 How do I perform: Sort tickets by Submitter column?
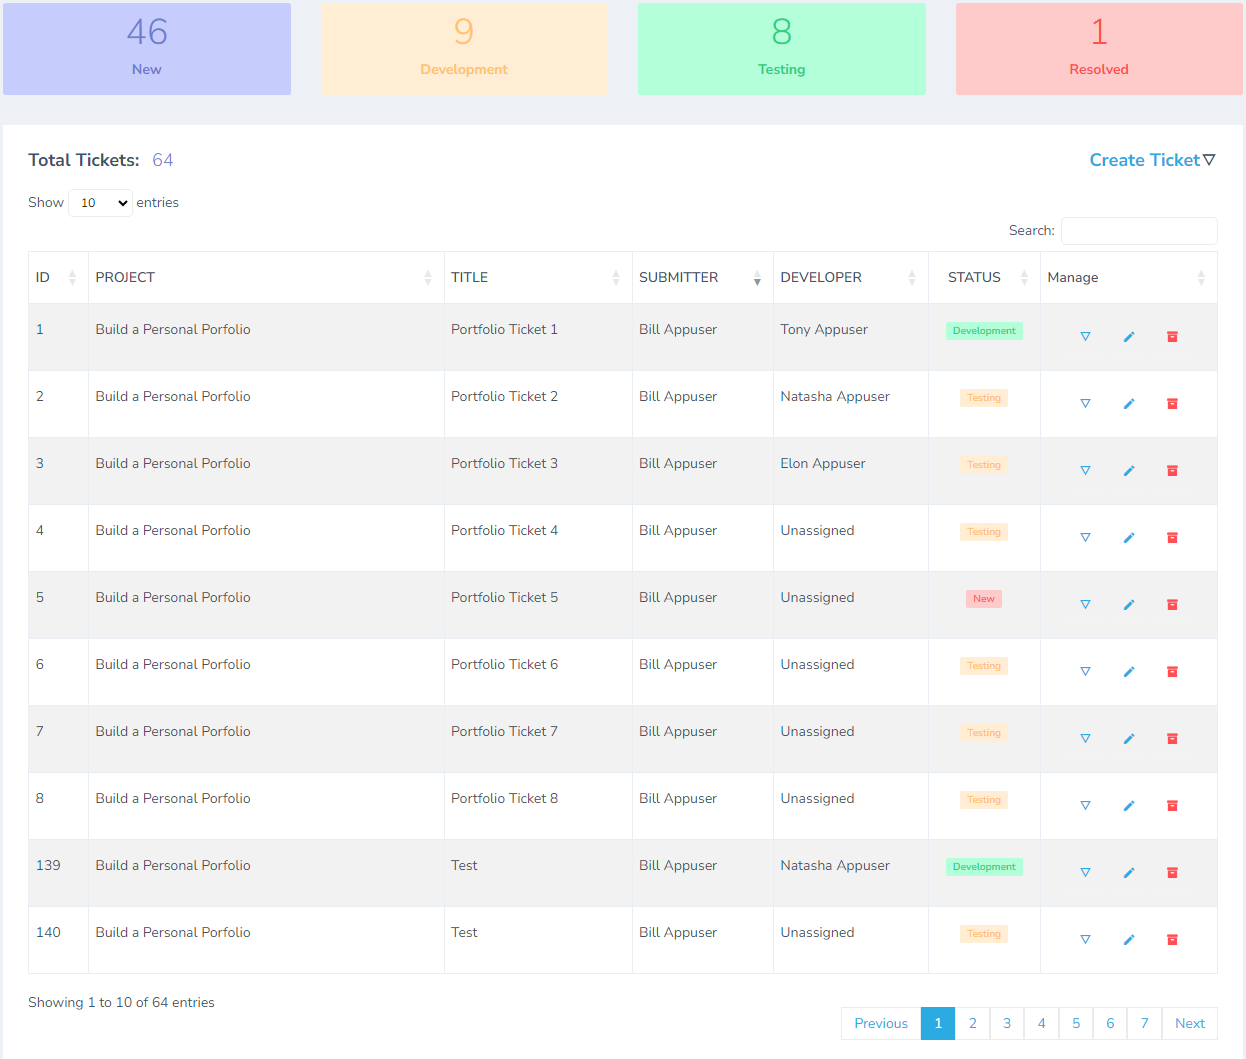[700, 278]
